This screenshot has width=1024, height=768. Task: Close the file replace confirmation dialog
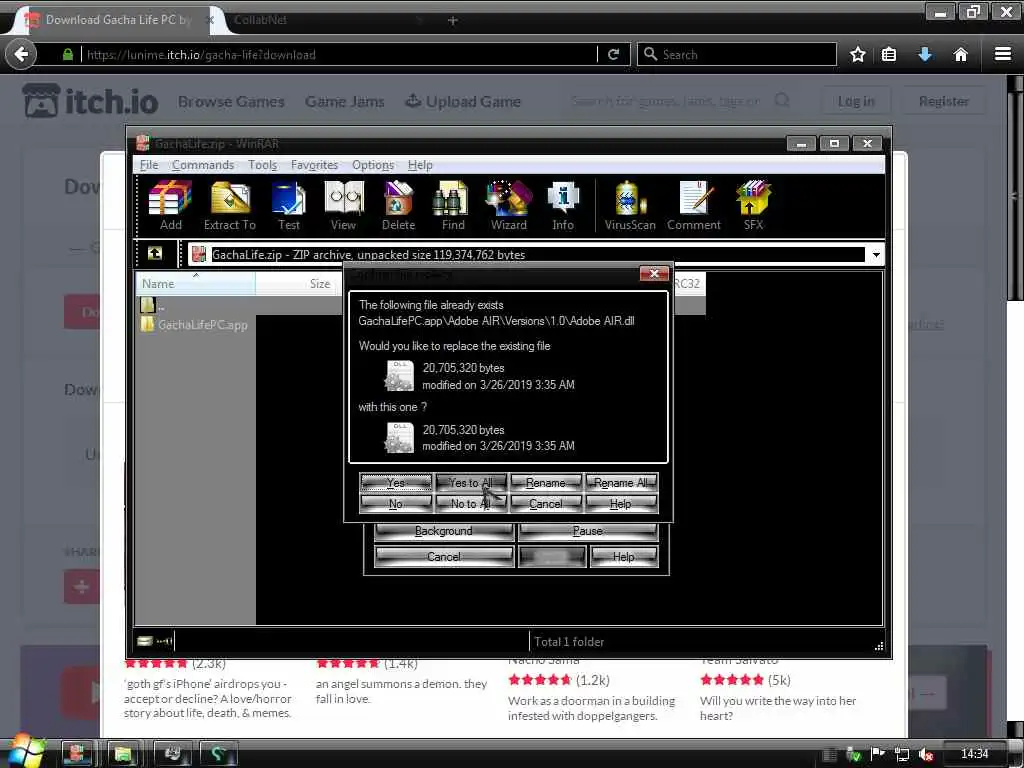654,274
